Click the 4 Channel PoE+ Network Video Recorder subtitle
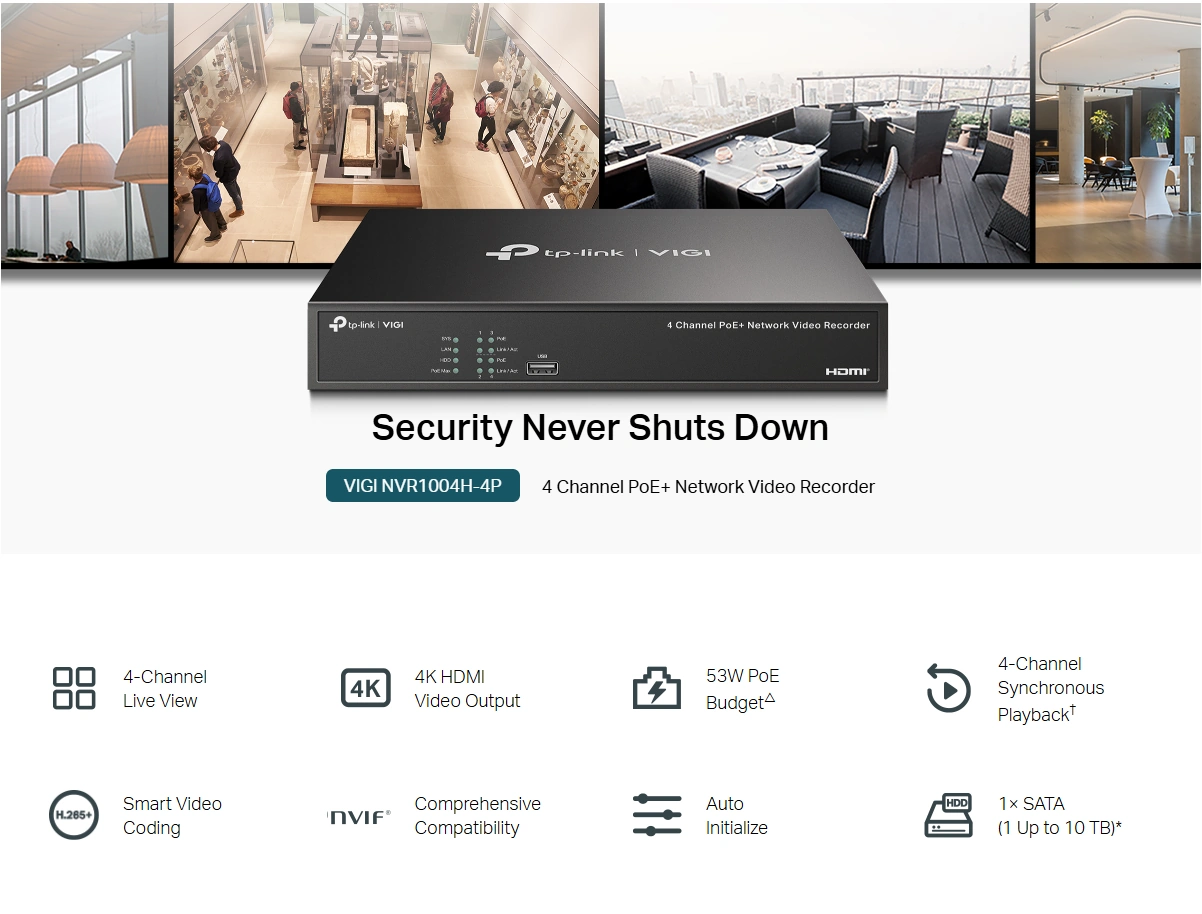 coord(708,487)
